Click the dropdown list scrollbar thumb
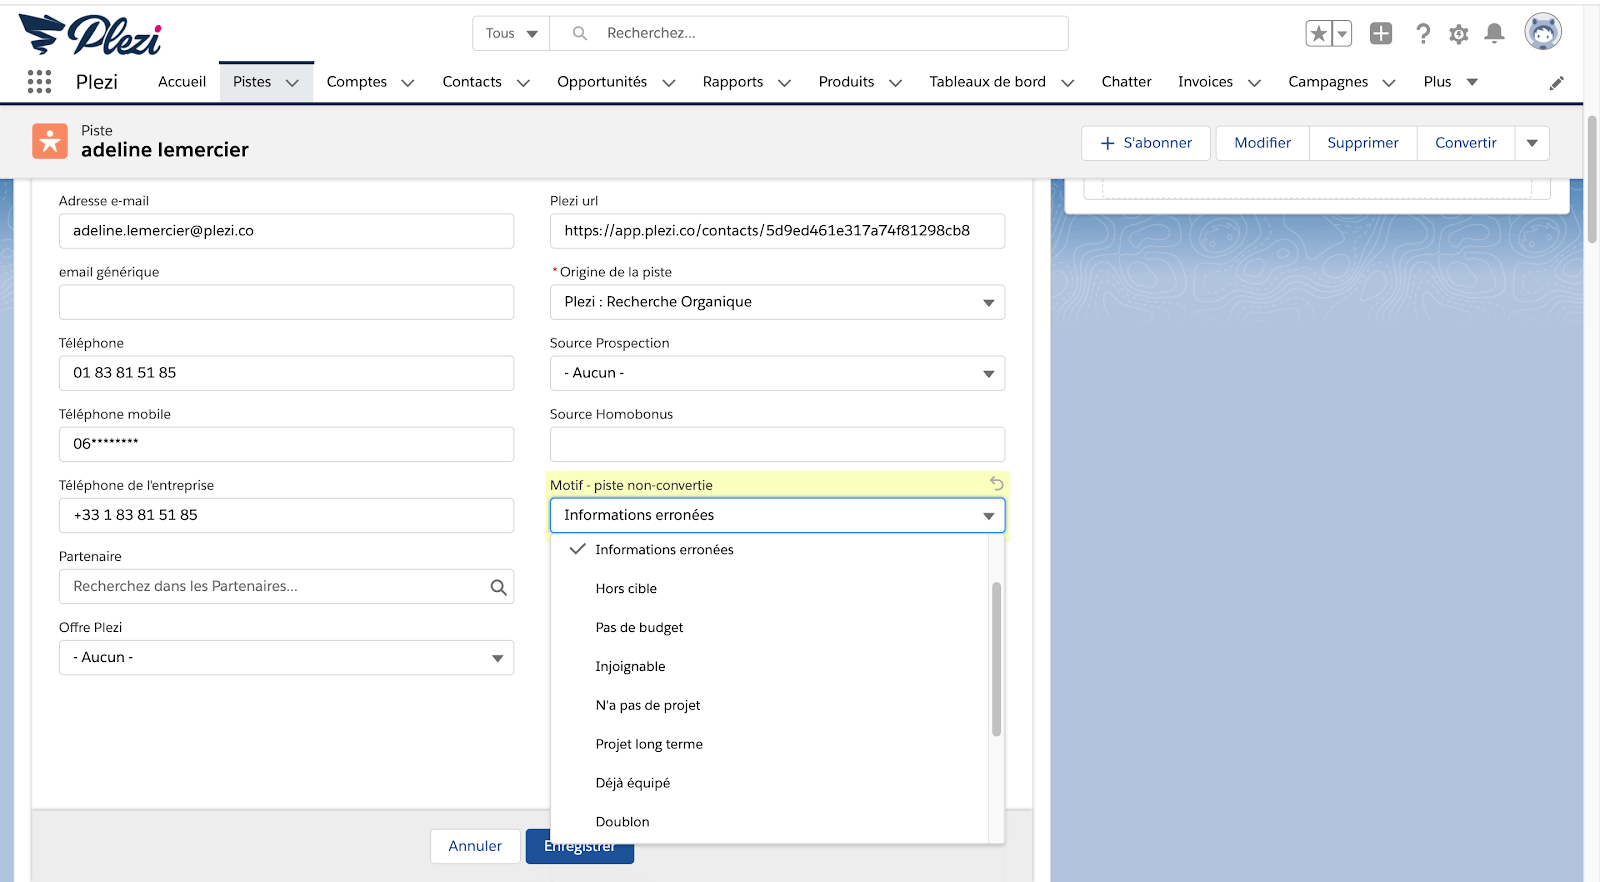Image resolution: width=1600 pixels, height=882 pixels. coord(996,659)
